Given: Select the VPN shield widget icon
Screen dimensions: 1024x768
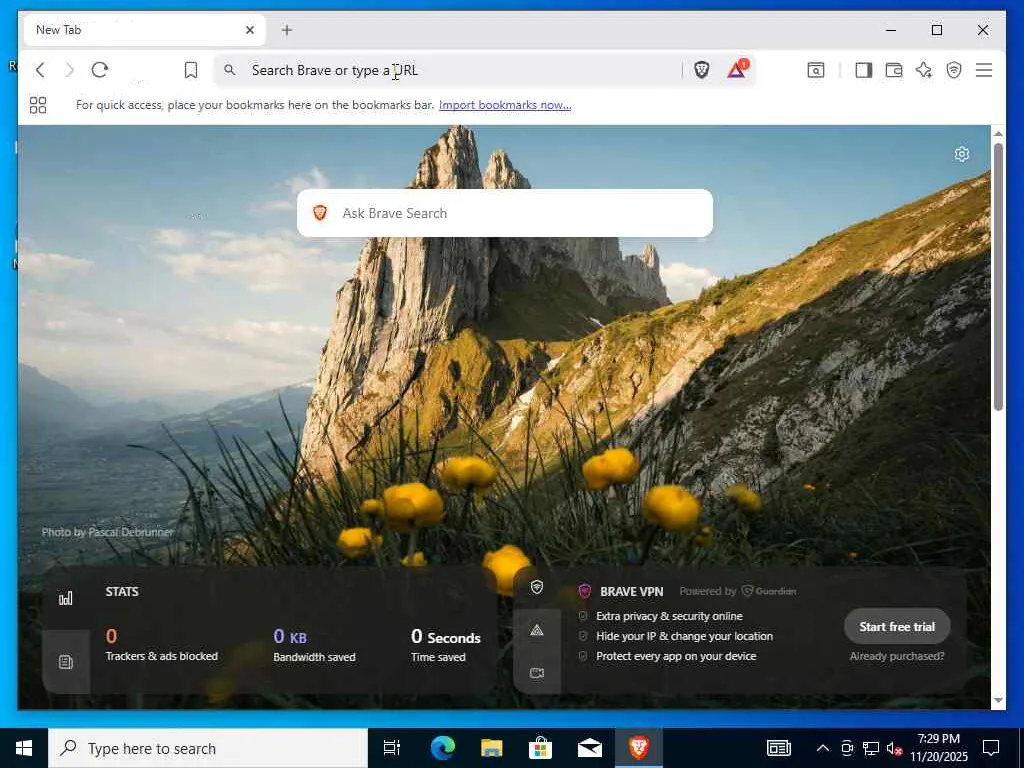Looking at the screenshot, I should 537,587.
